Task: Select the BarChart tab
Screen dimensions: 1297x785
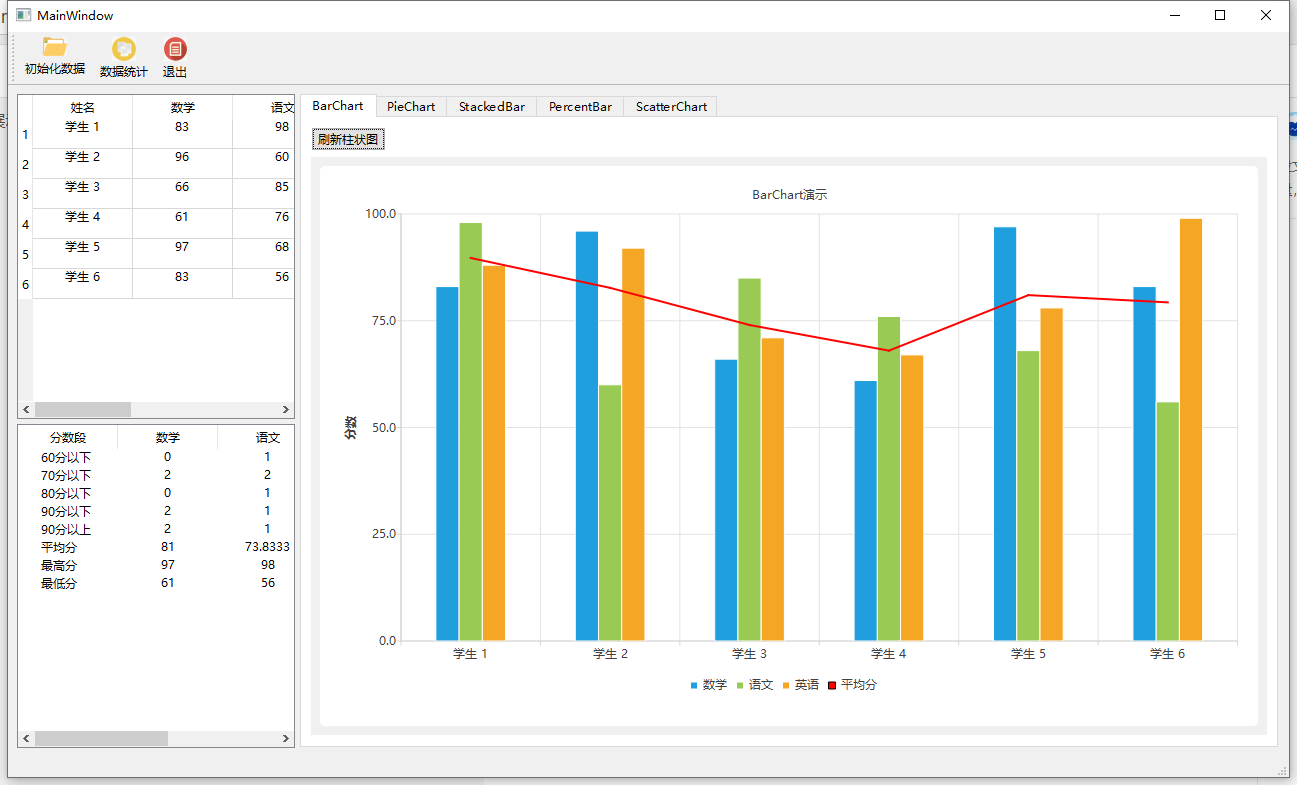Action: click(x=338, y=106)
